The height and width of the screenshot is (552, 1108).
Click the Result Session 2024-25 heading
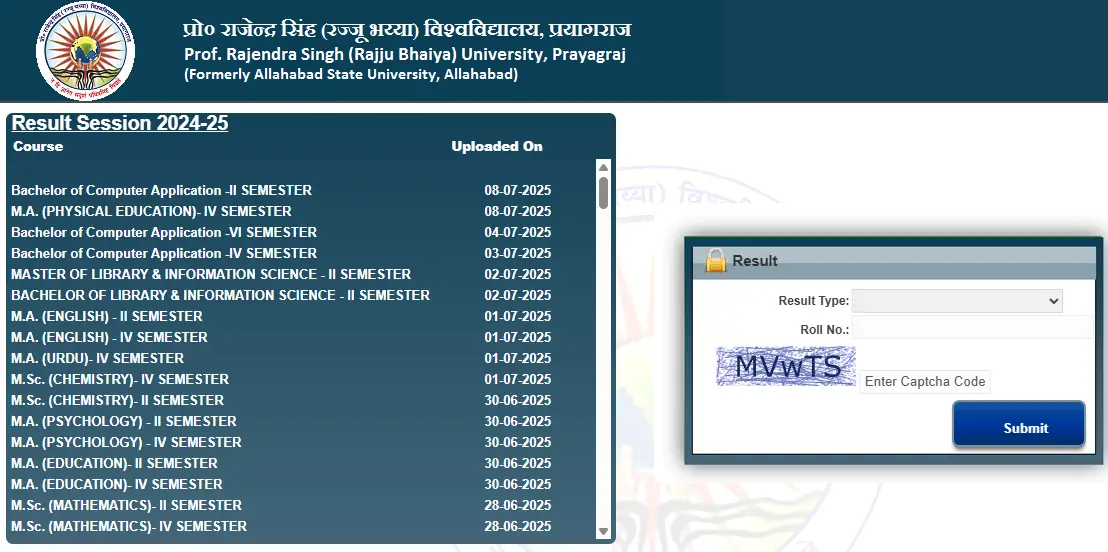click(x=120, y=123)
